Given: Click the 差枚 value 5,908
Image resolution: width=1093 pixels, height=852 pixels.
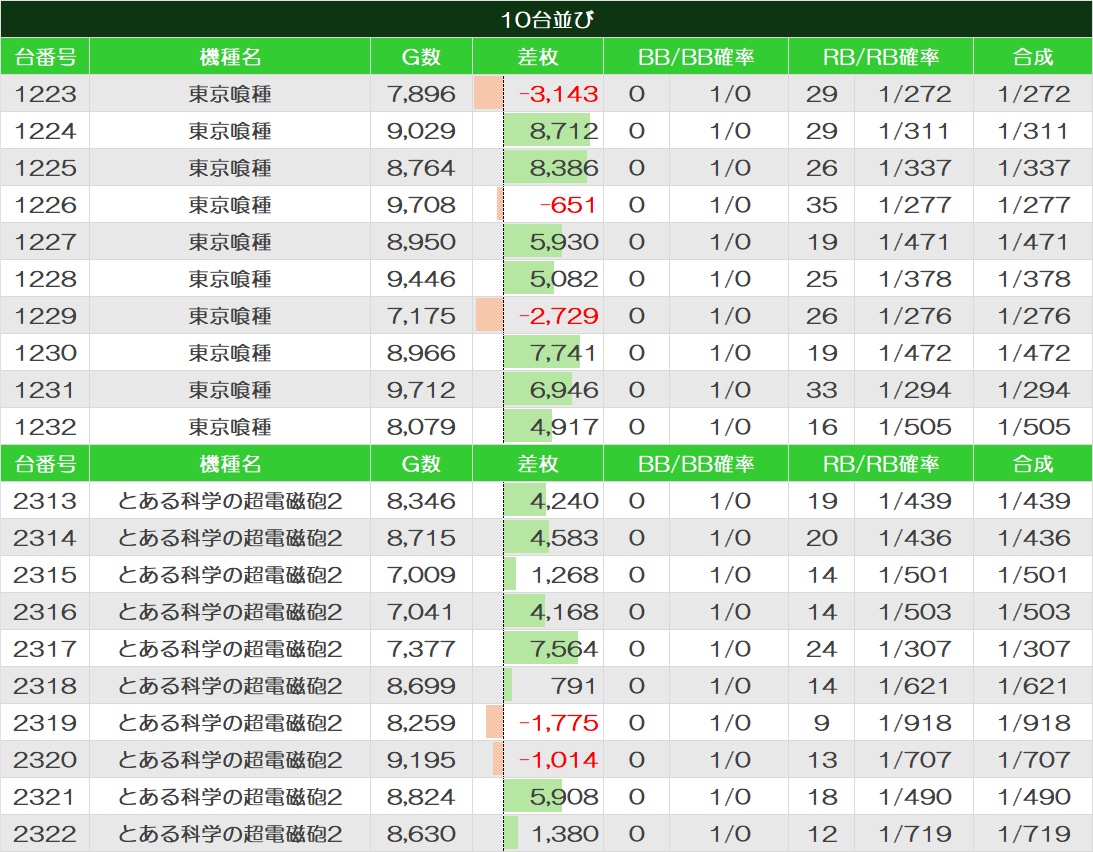Looking at the screenshot, I should 564,796.
